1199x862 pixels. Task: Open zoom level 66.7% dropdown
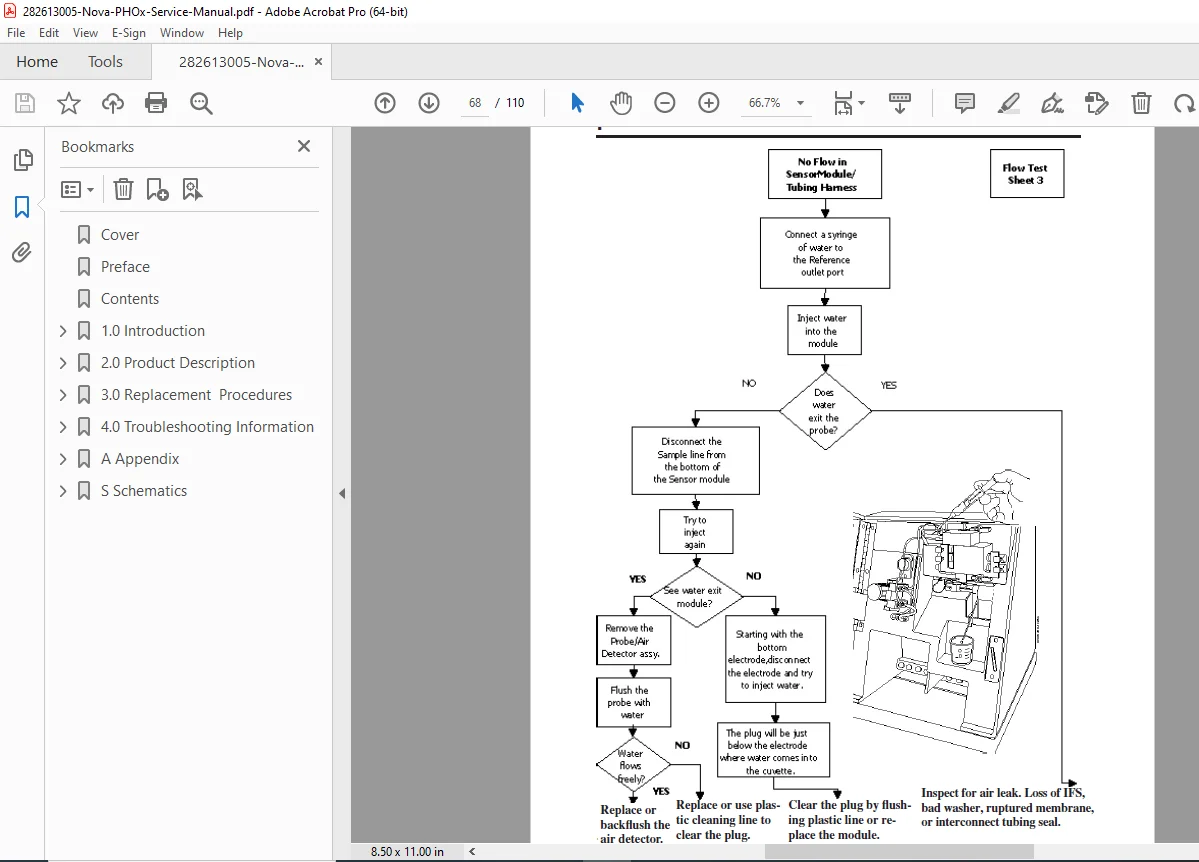(801, 102)
